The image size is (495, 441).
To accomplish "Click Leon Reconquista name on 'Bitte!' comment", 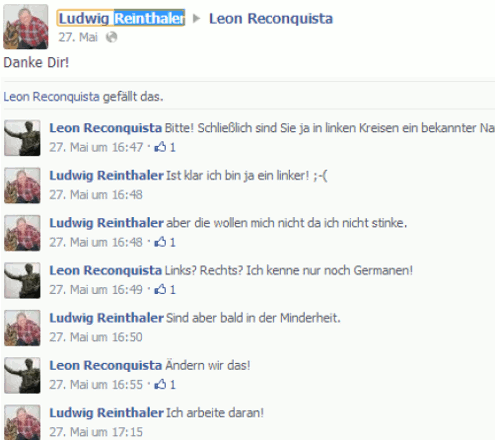I will pos(106,128).
